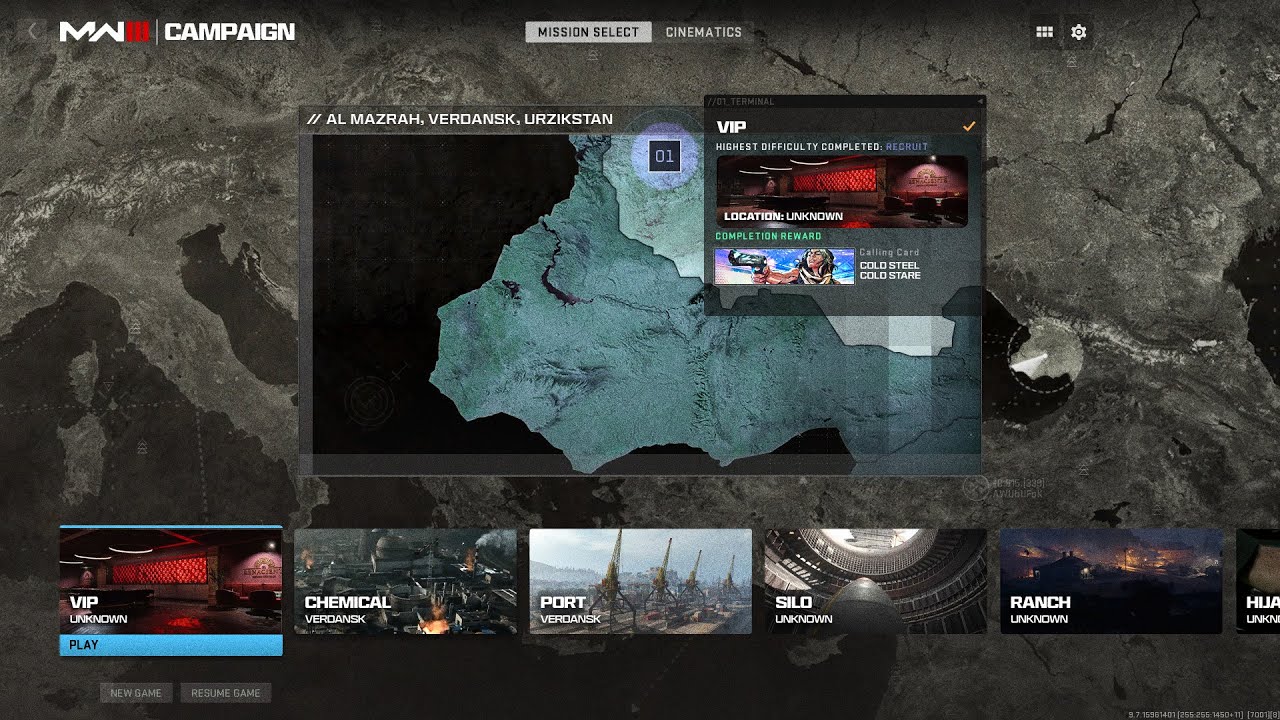Open settings gear icon
Screen dimensions: 1280x720
(1078, 32)
